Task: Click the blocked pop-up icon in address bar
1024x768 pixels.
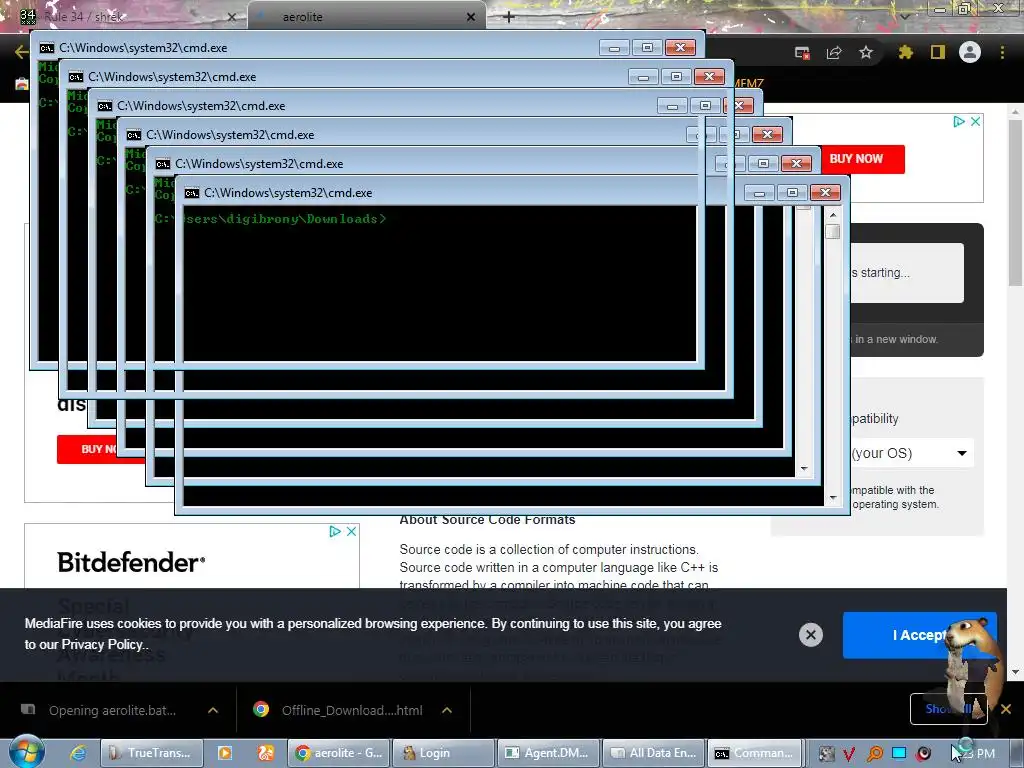Action: click(802, 53)
